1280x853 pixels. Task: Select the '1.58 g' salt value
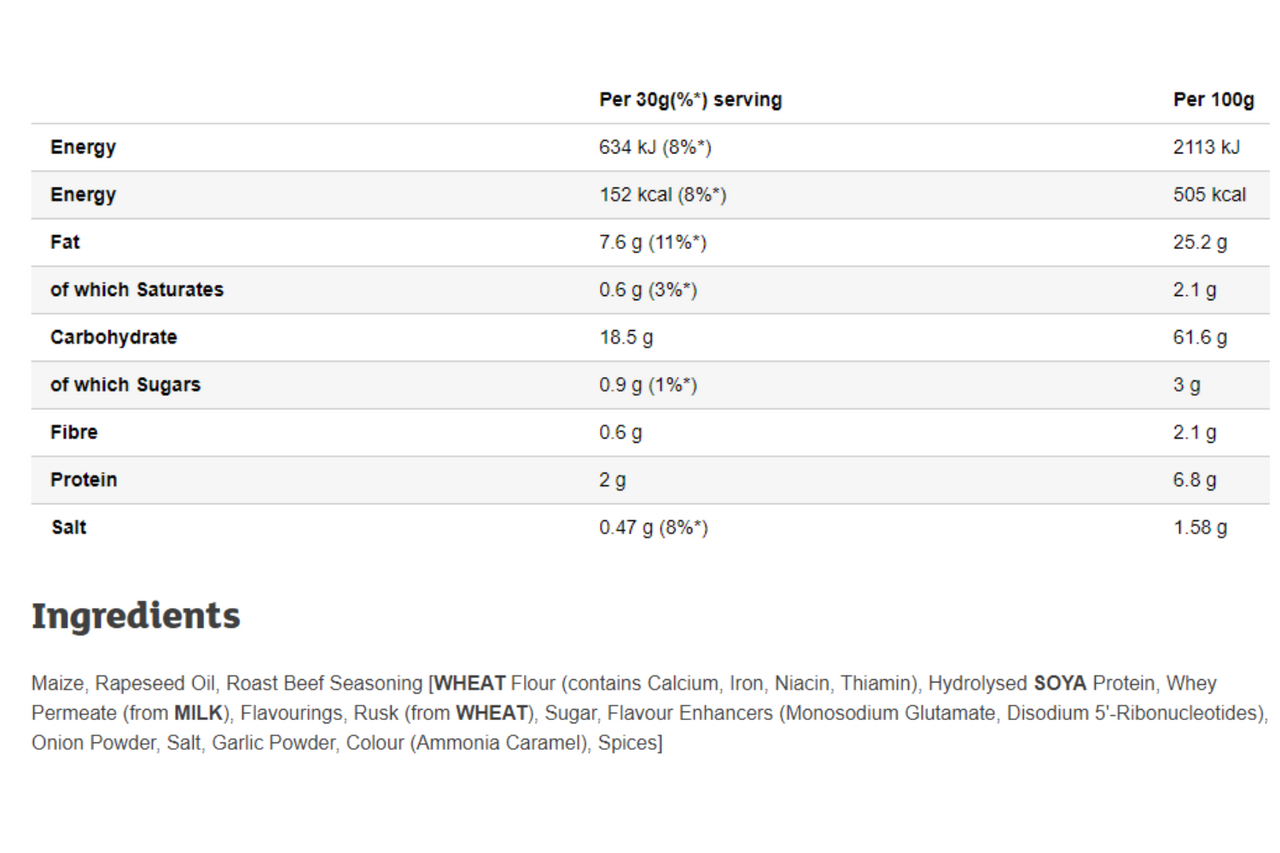(1200, 527)
